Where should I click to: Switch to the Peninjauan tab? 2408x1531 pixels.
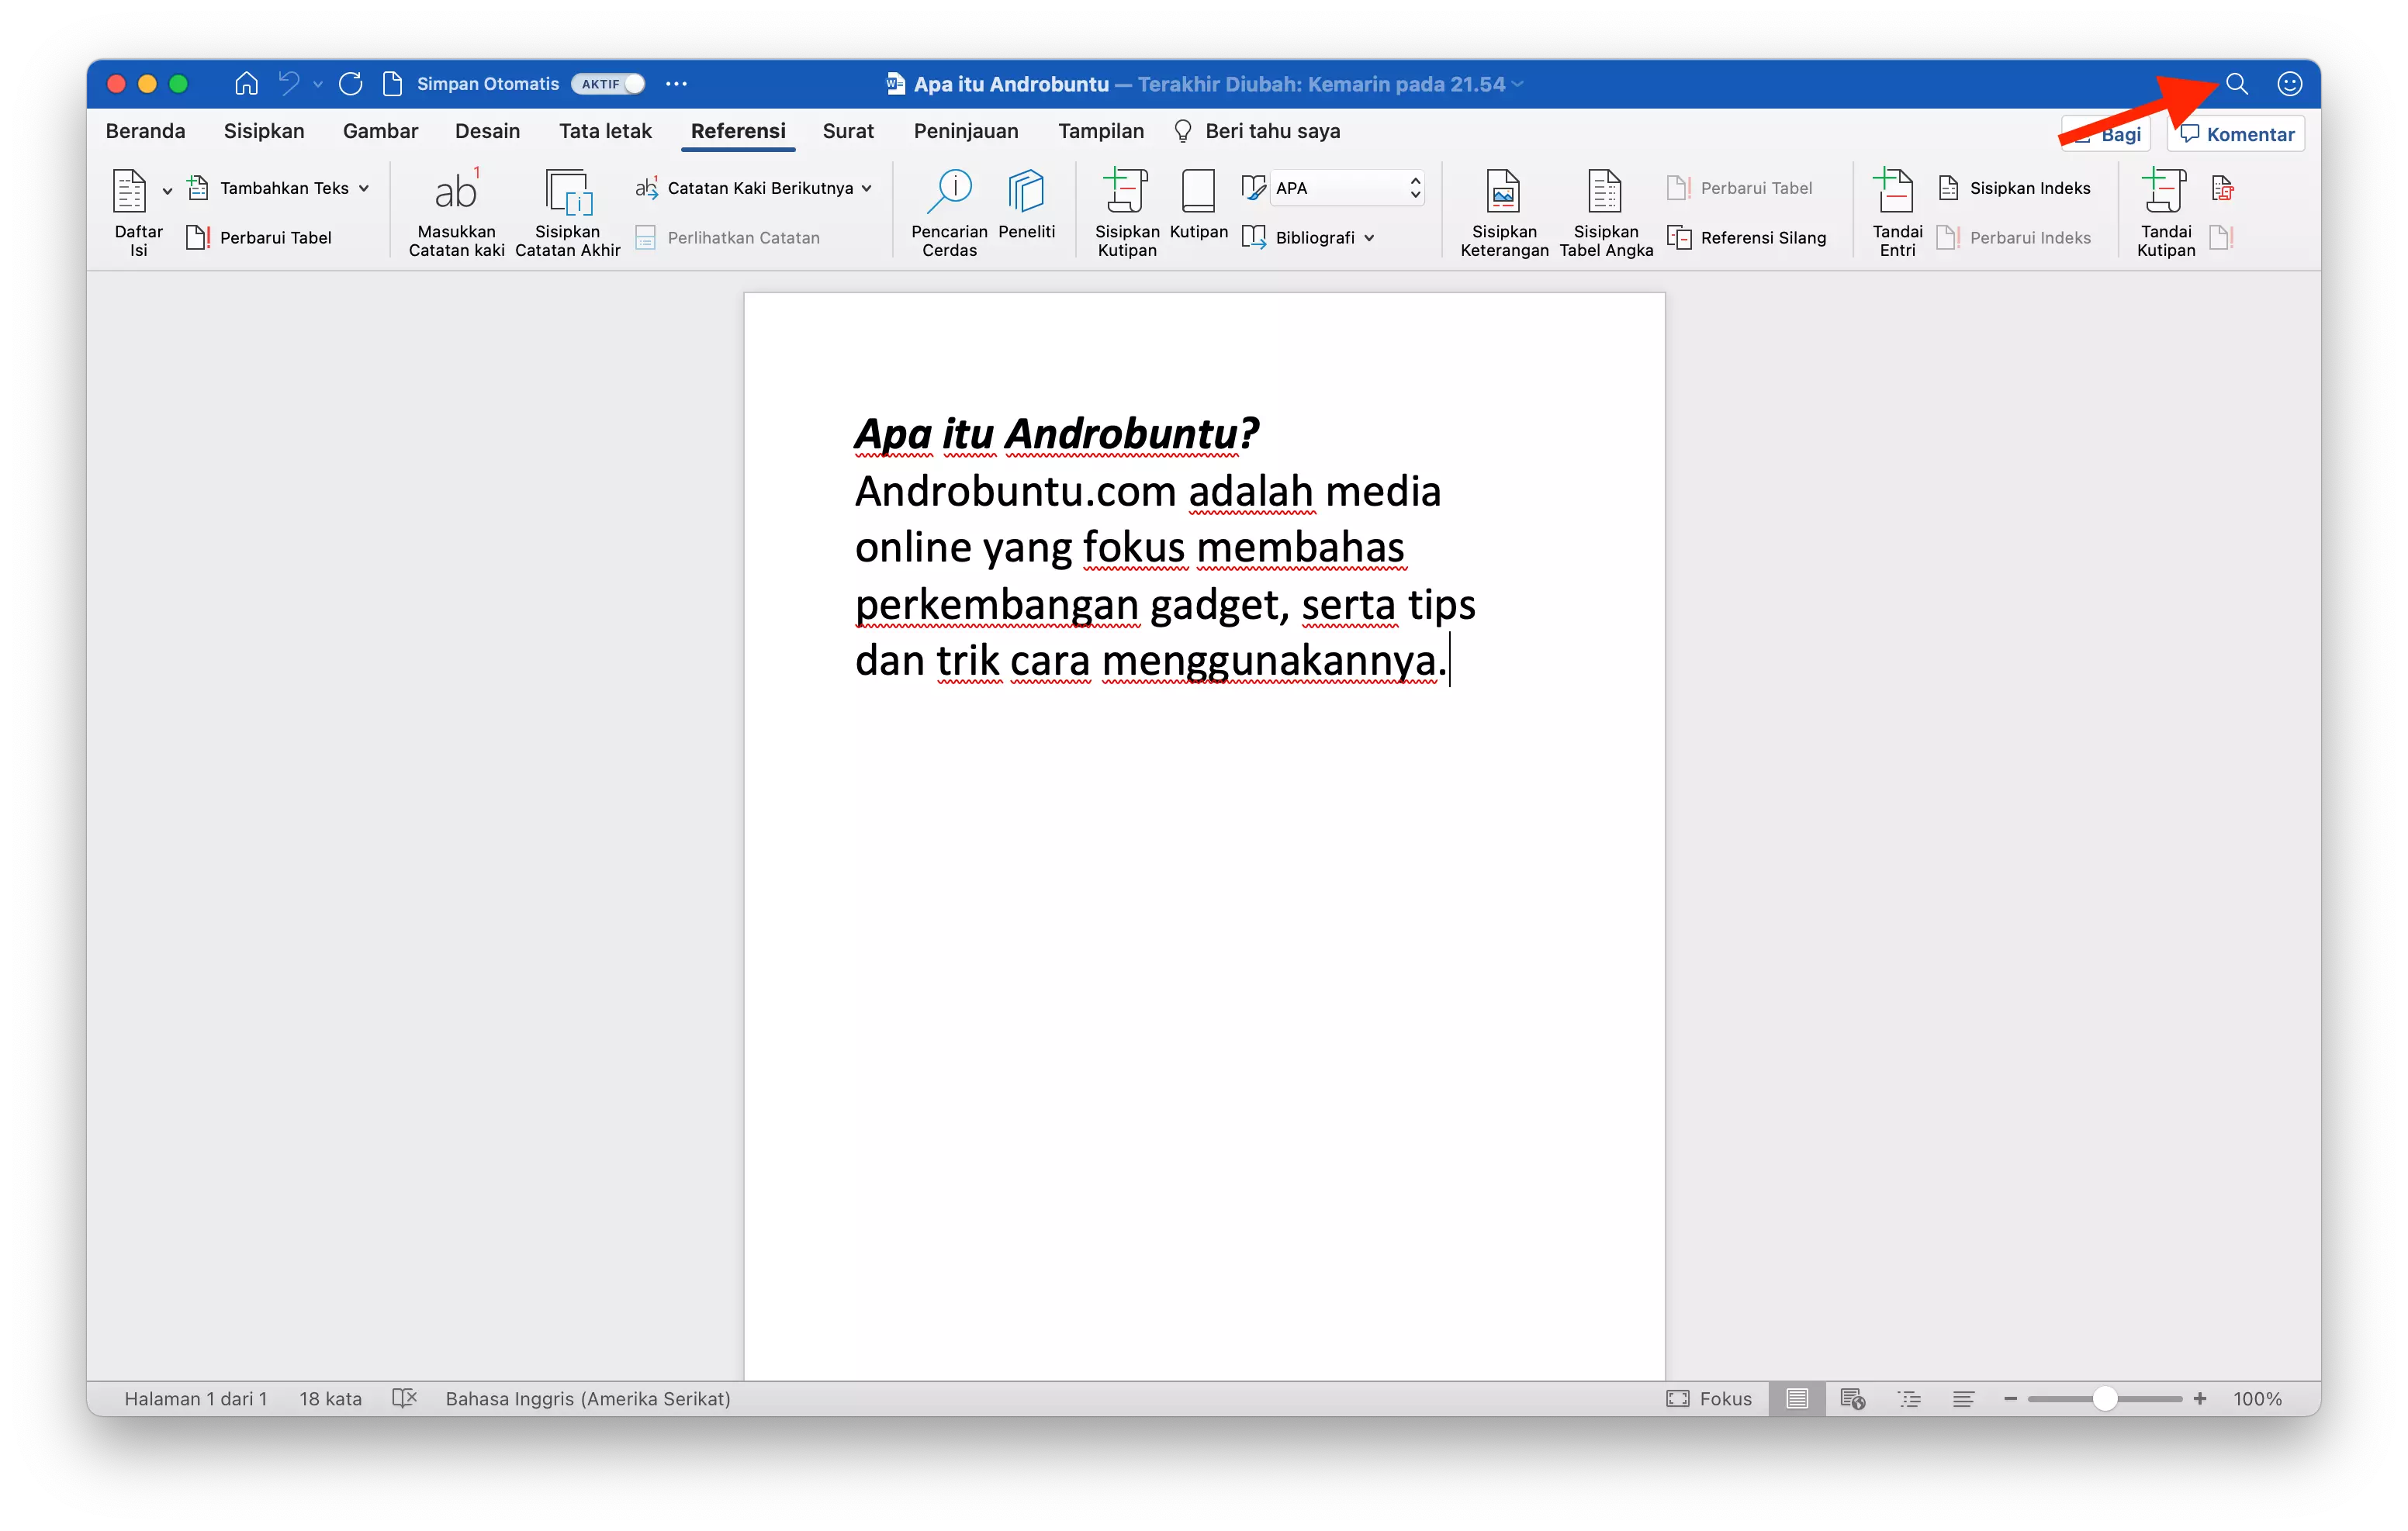pyautogui.click(x=965, y=131)
